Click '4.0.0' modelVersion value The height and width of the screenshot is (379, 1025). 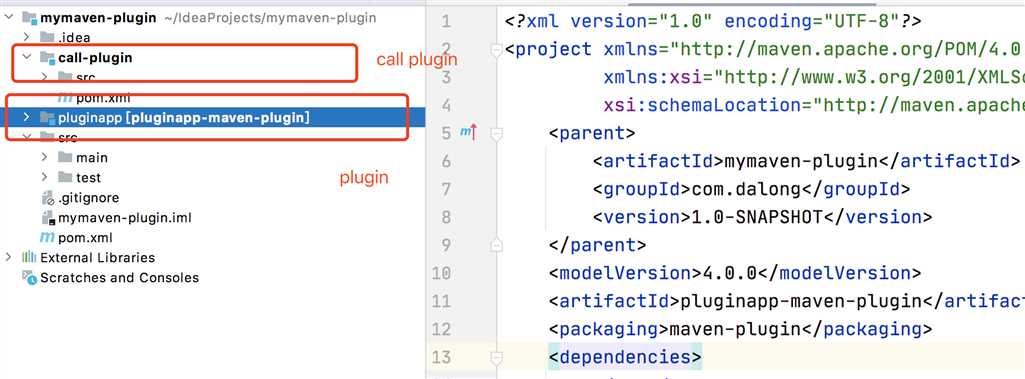click(730, 273)
